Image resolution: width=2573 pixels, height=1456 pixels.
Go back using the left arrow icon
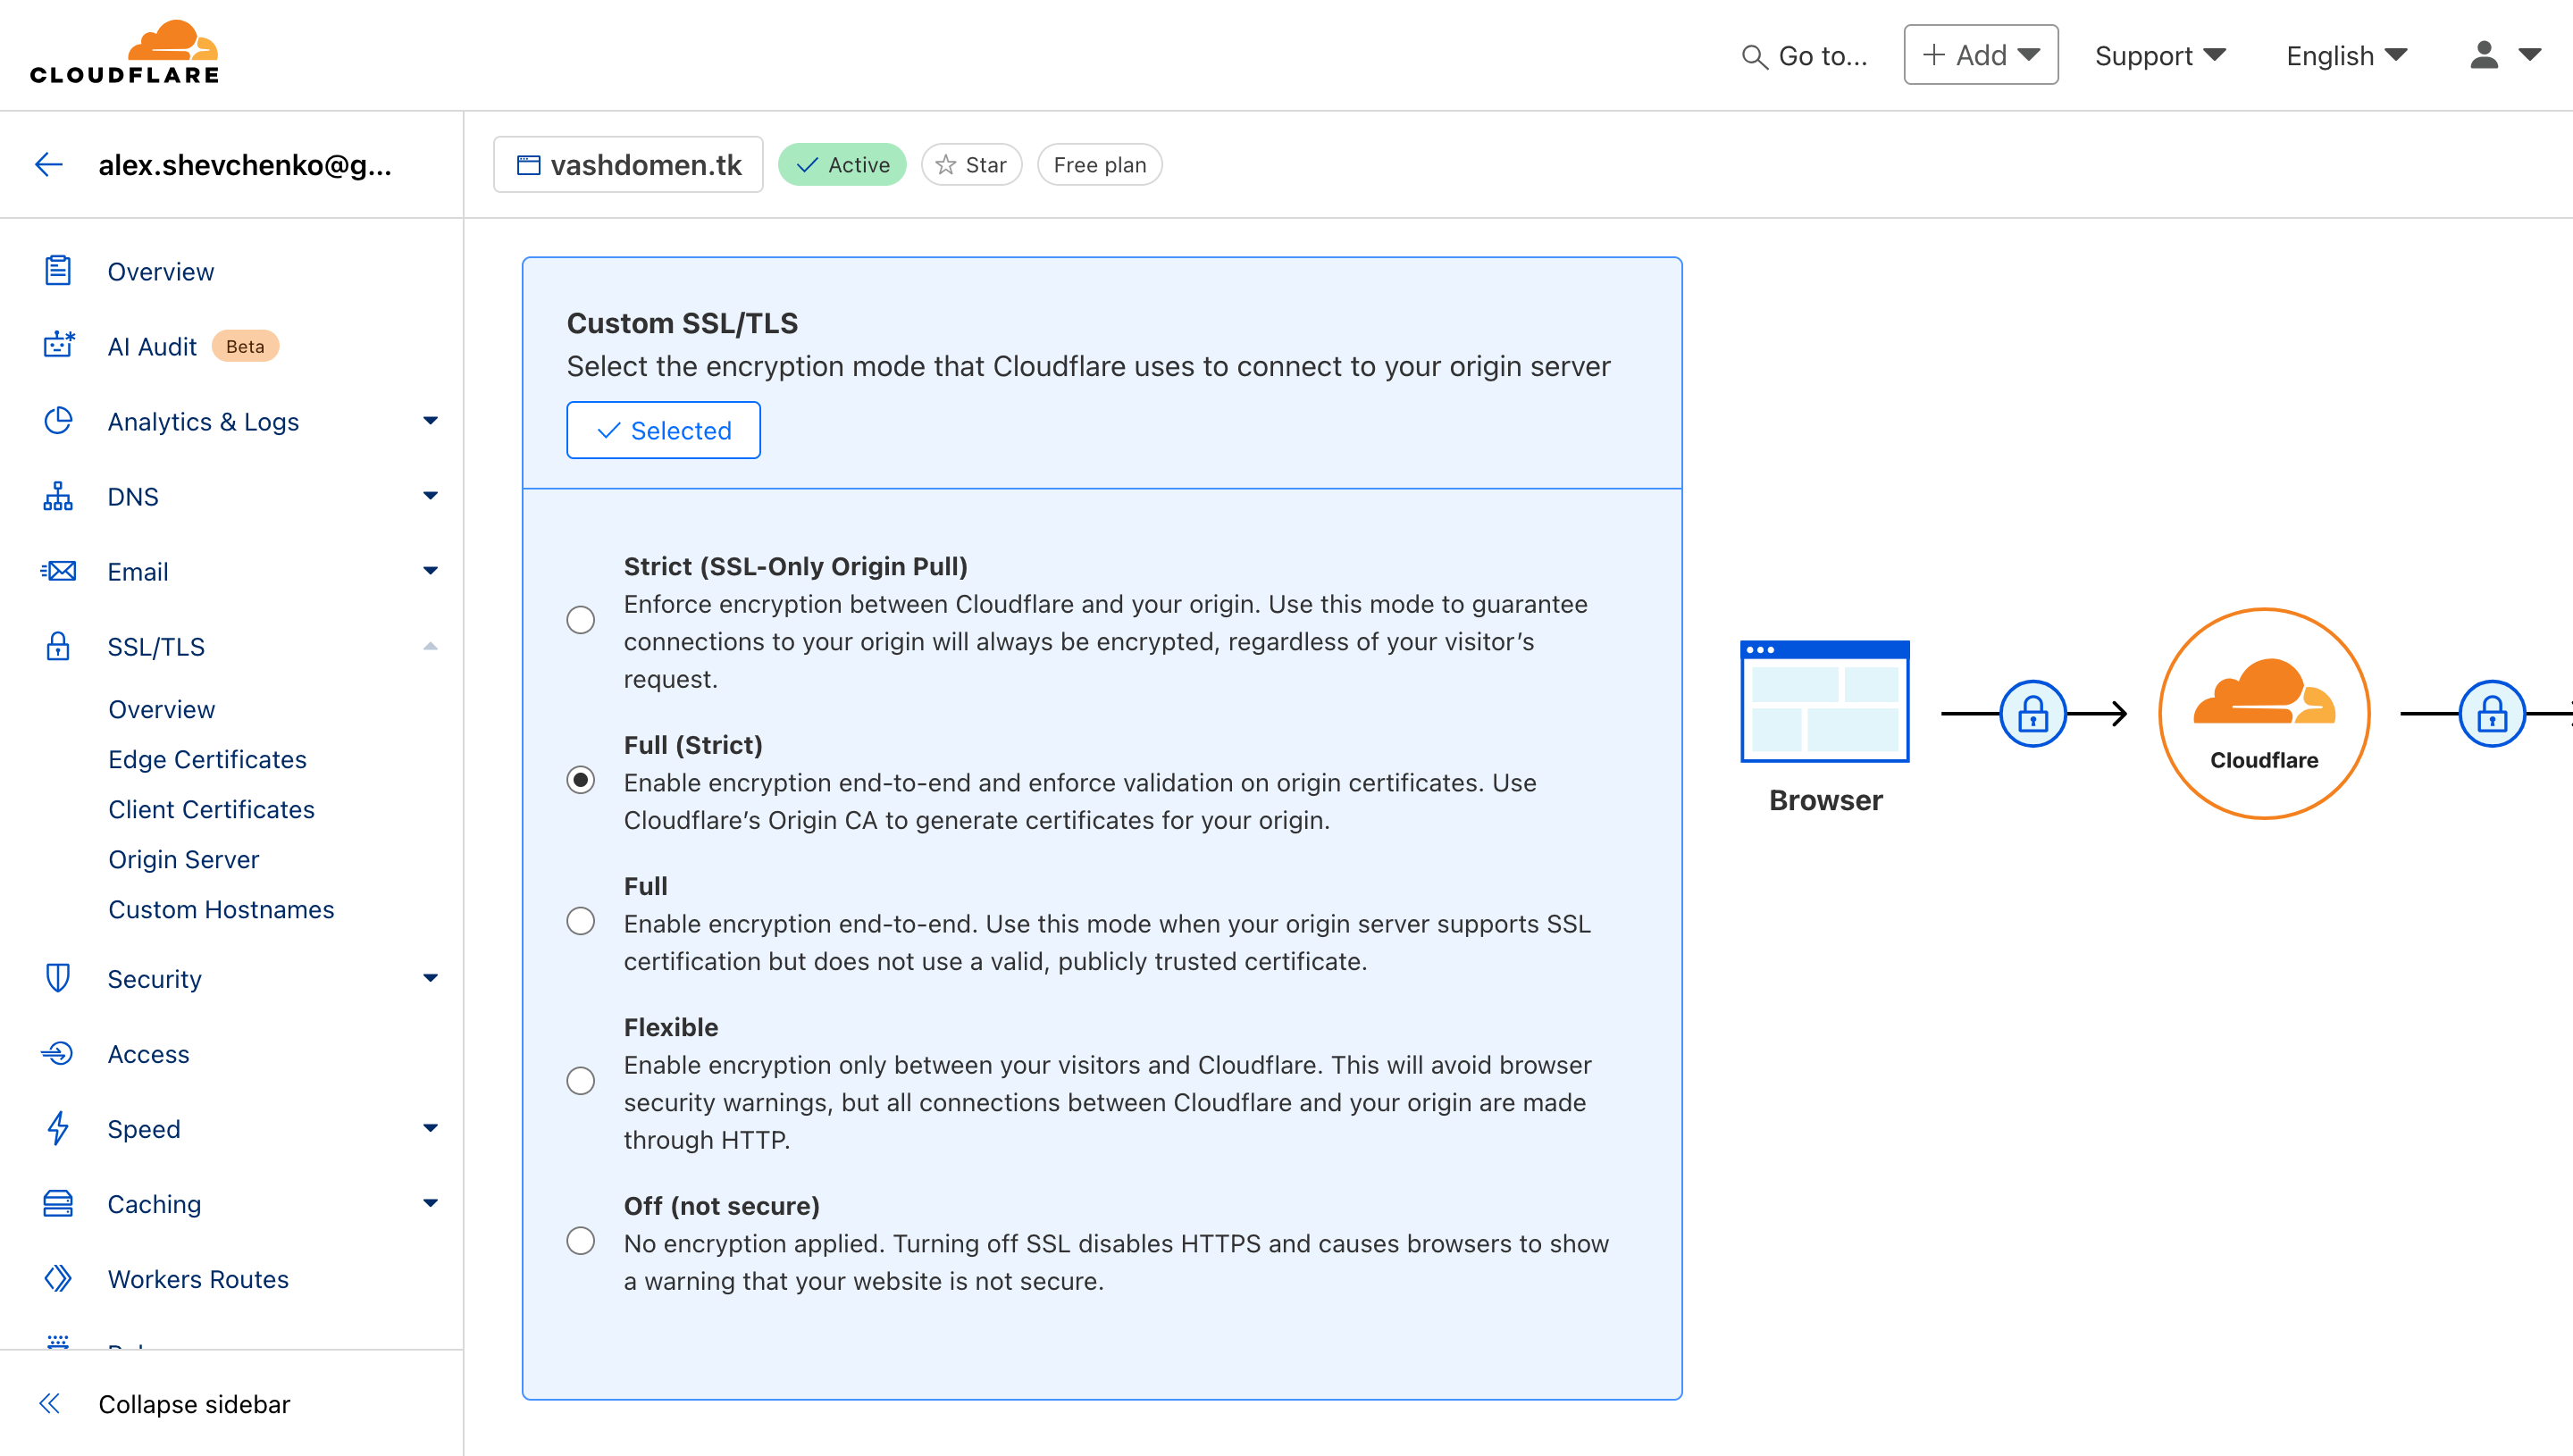click(49, 164)
